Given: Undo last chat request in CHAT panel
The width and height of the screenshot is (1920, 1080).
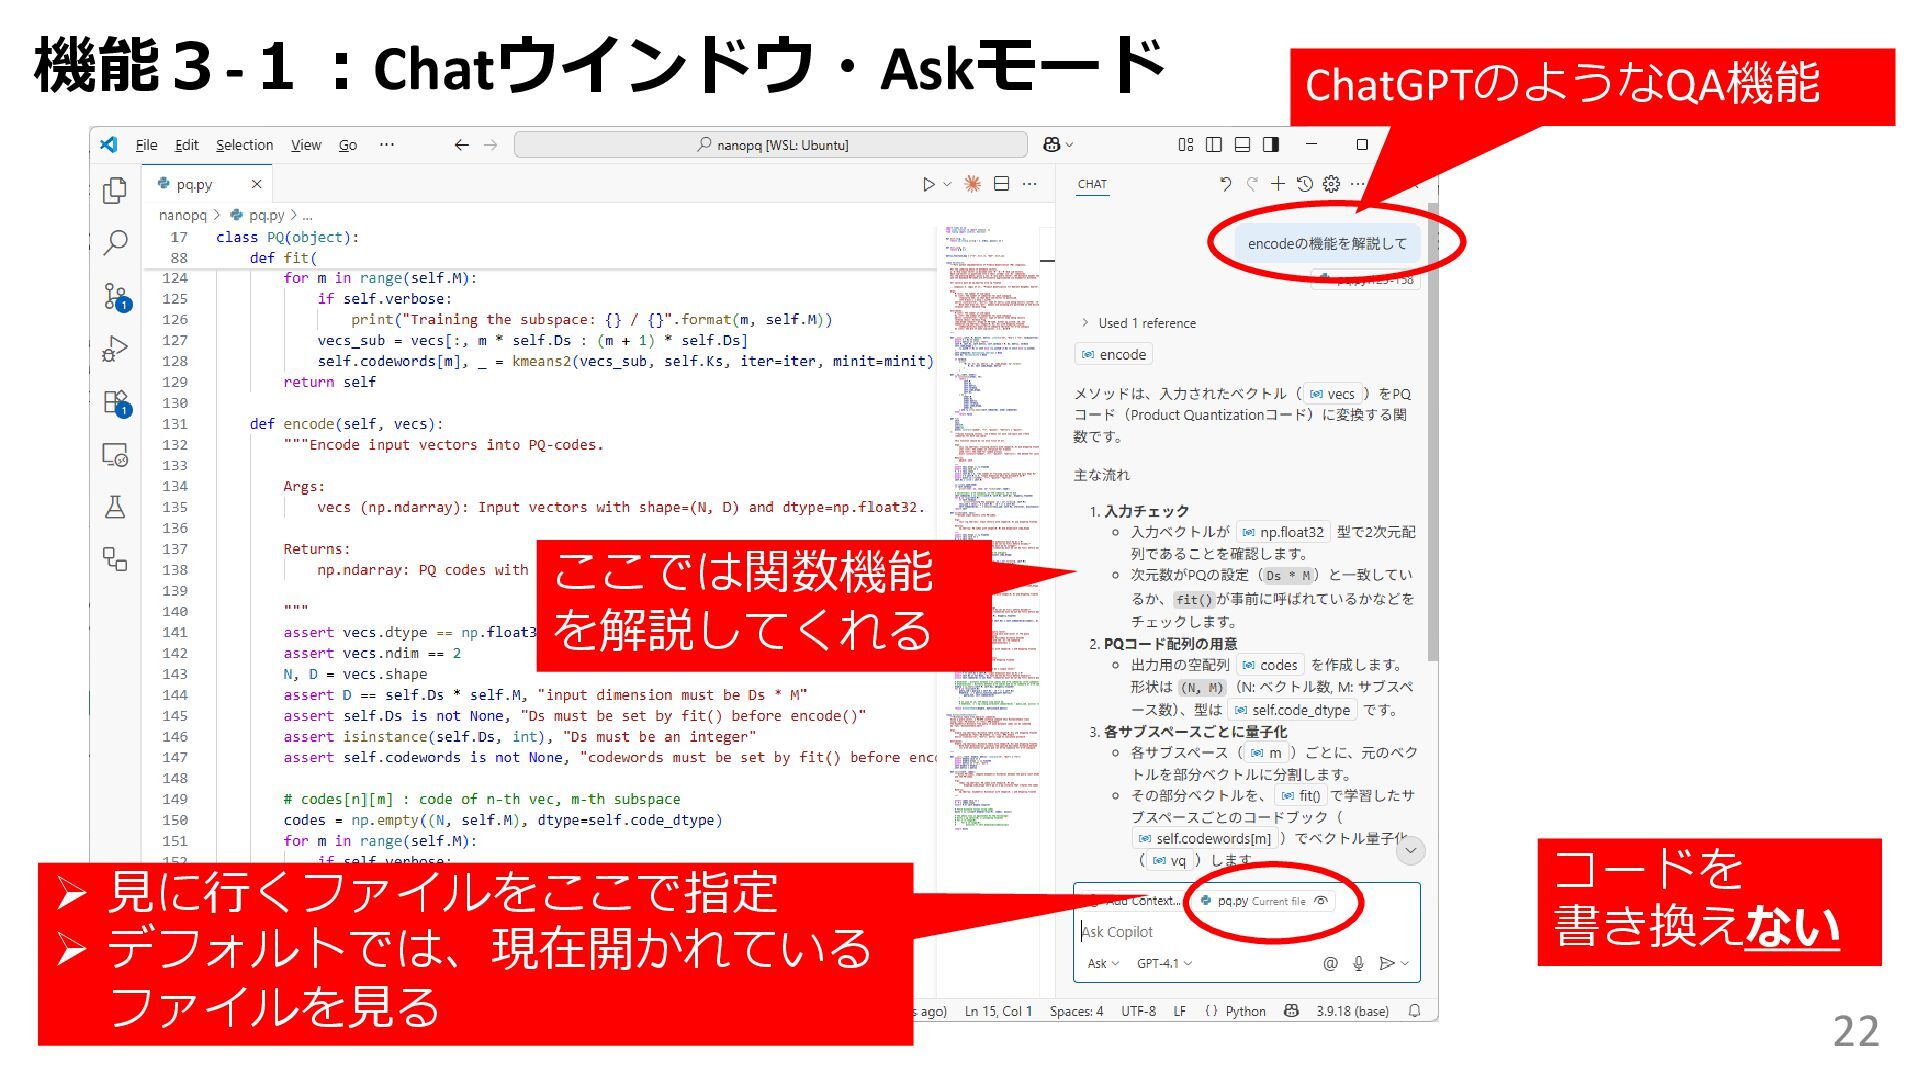Looking at the screenshot, I should [x=1225, y=184].
